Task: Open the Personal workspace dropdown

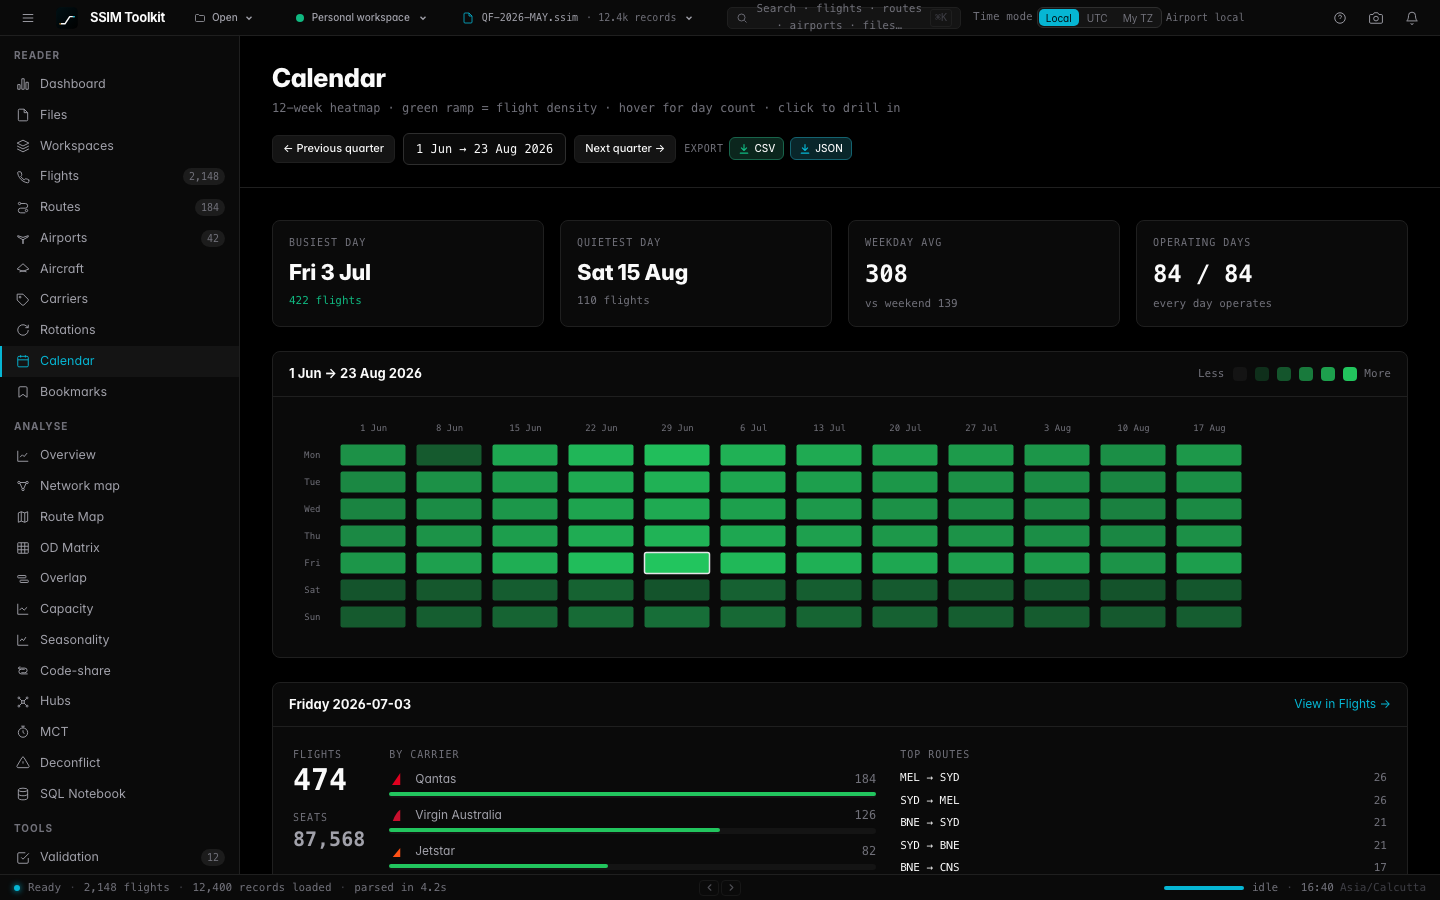Action: 361,18
